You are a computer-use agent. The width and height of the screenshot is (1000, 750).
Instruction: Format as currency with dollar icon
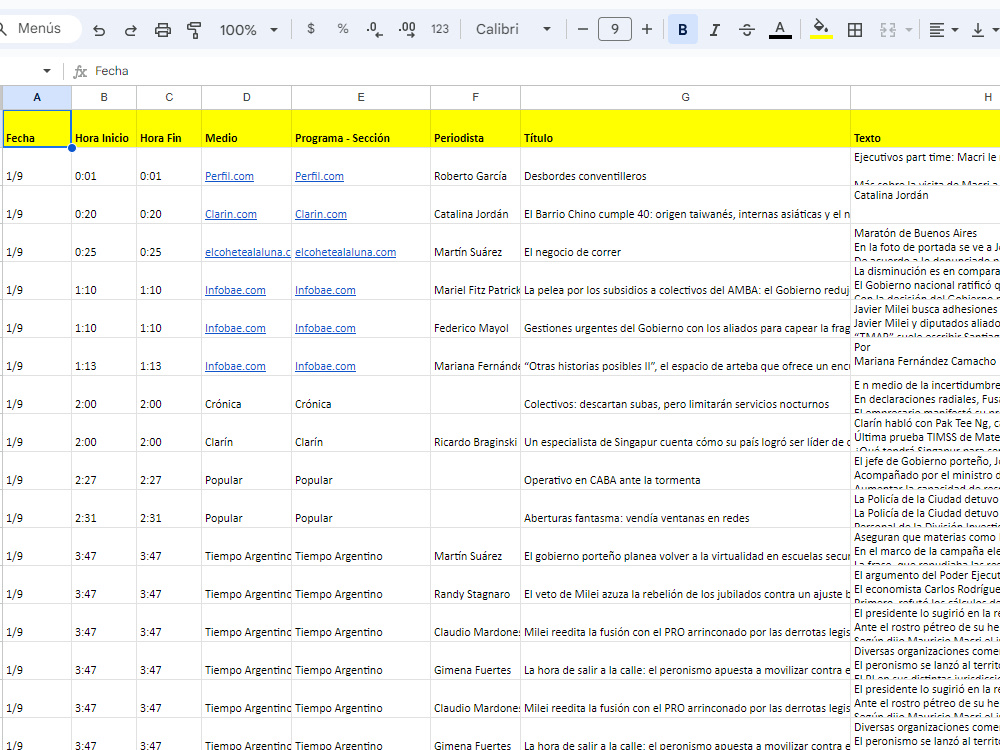click(x=311, y=29)
